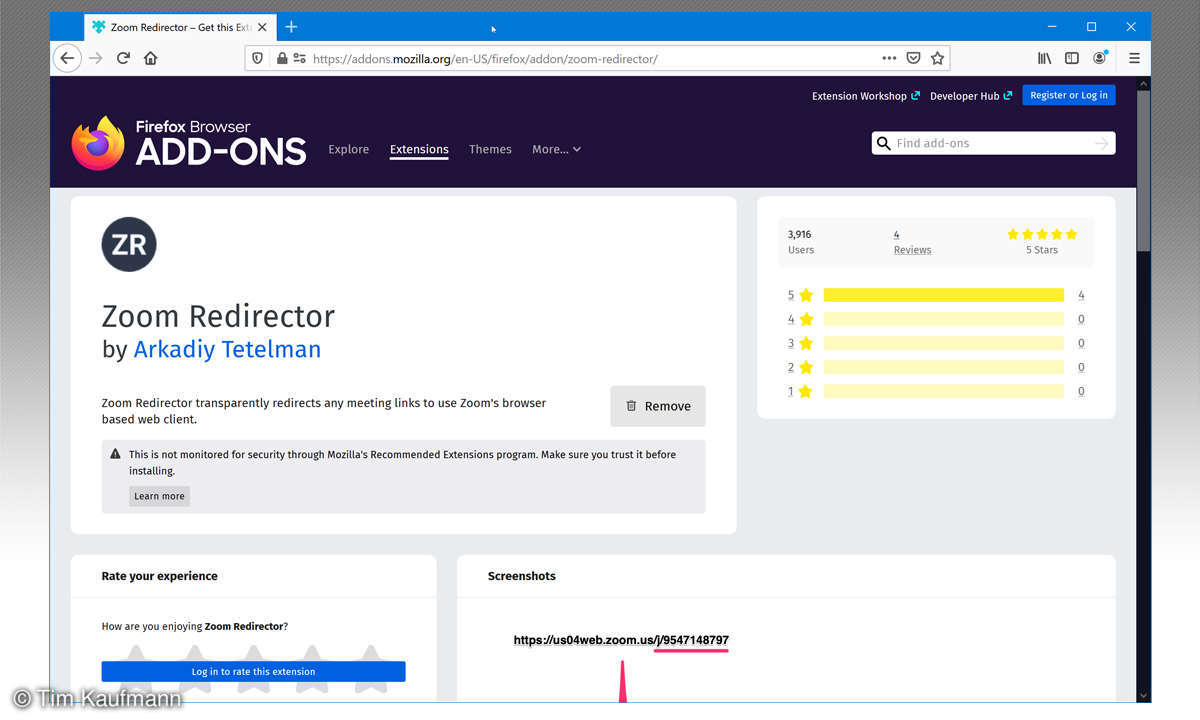Select the 5-star rating bar
Image resolution: width=1200 pixels, height=720 pixels.
pyautogui.click(x=942, y=295)
